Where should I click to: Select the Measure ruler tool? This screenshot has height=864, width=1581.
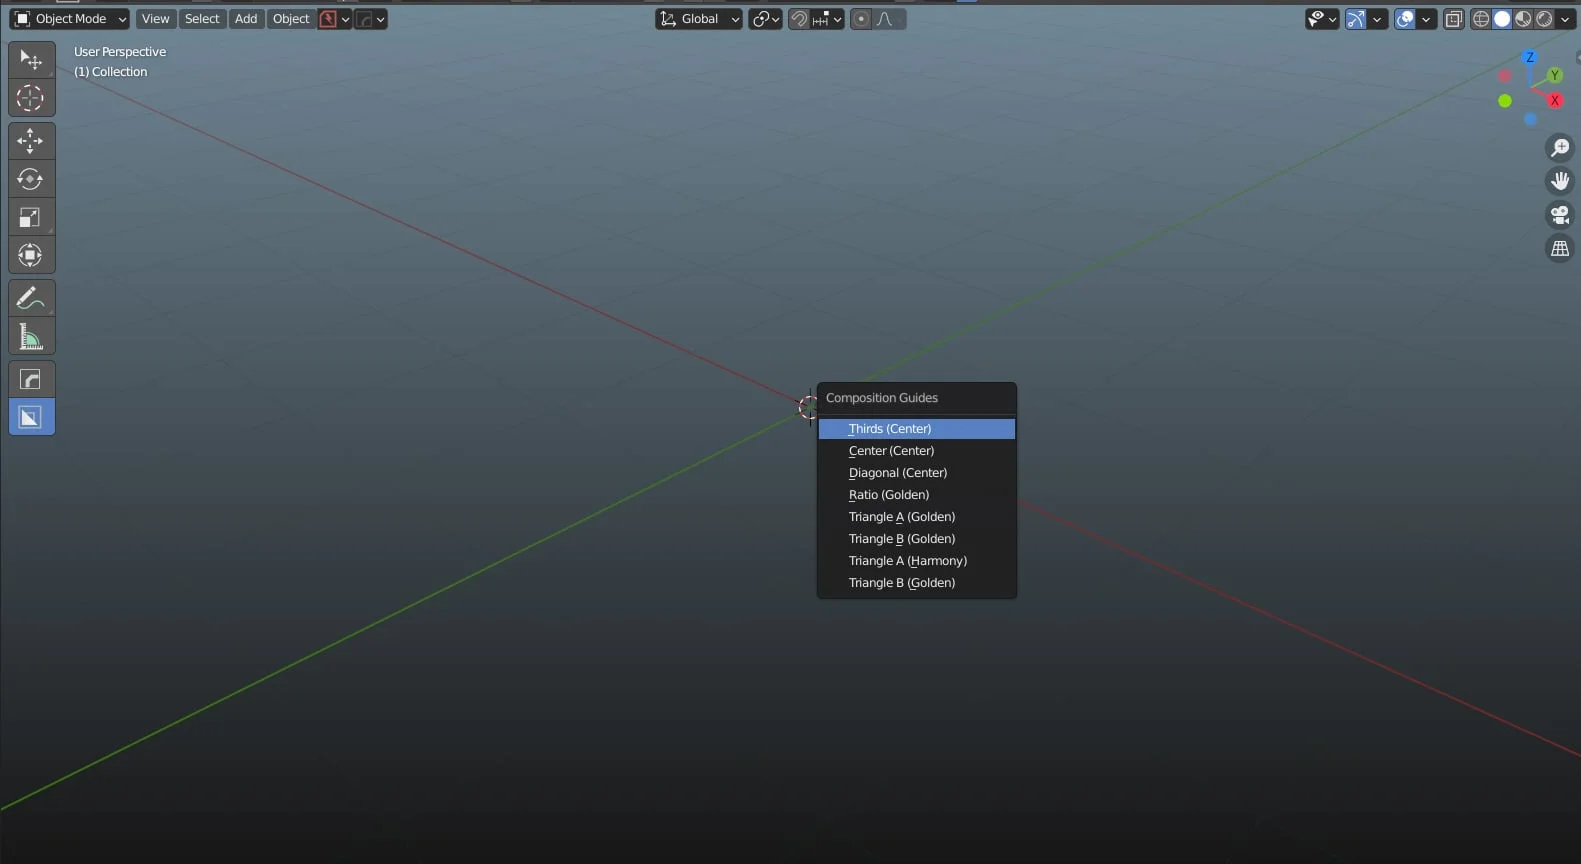coord(31,337)
